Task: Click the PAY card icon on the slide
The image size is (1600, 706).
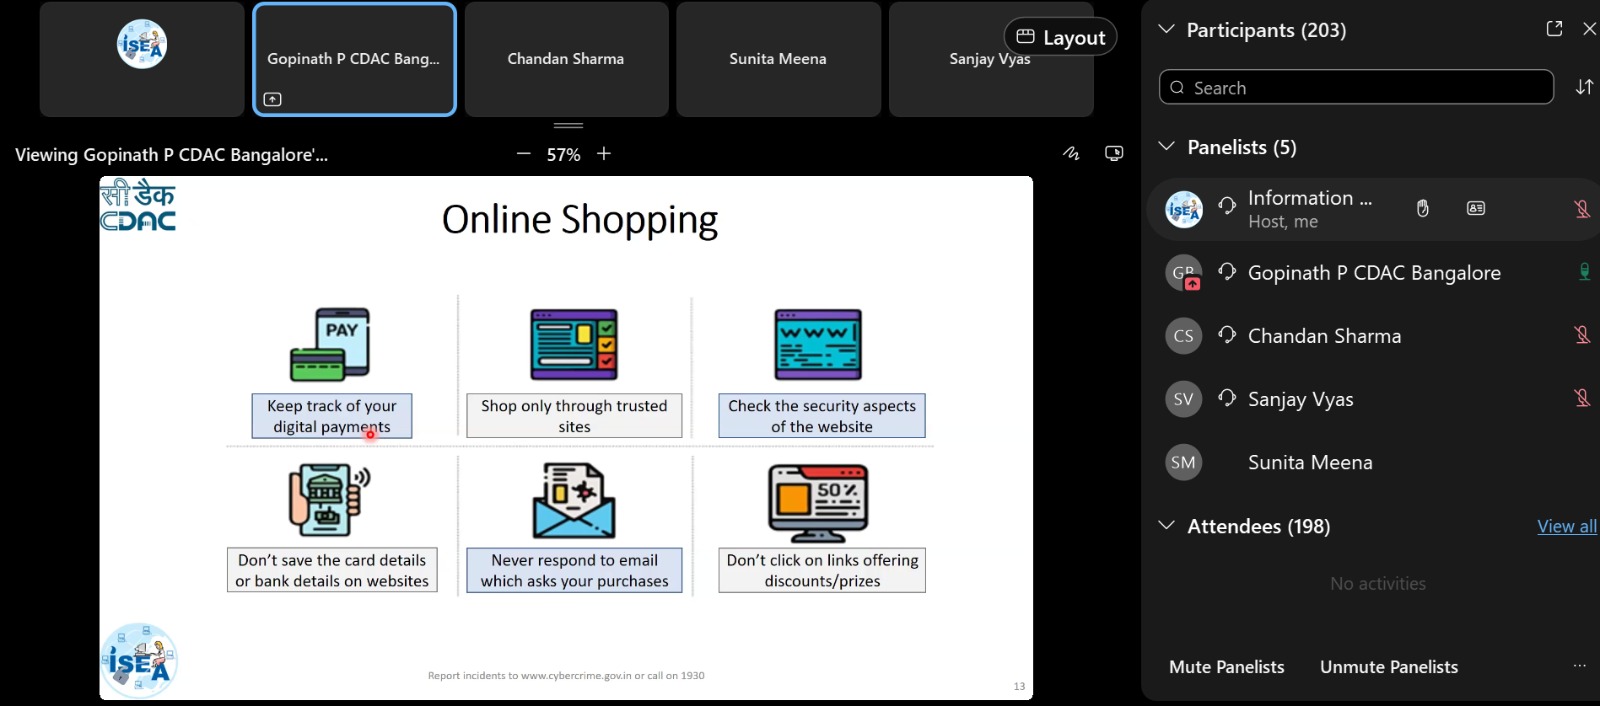Action: [330, 344]
